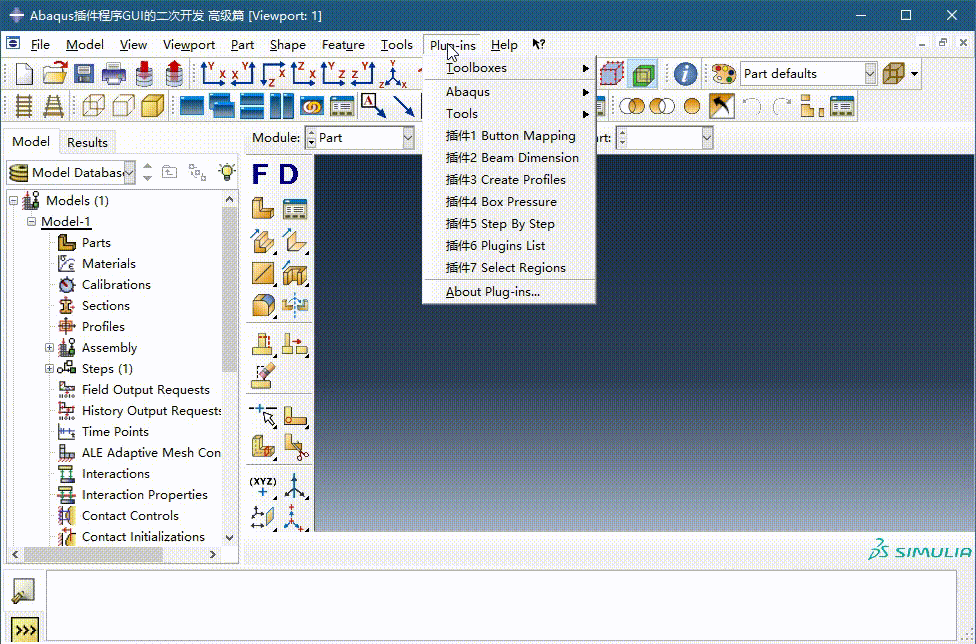Click the light bulb icon in model tree
The image size is (976, 644).
(x=227, y=172)
